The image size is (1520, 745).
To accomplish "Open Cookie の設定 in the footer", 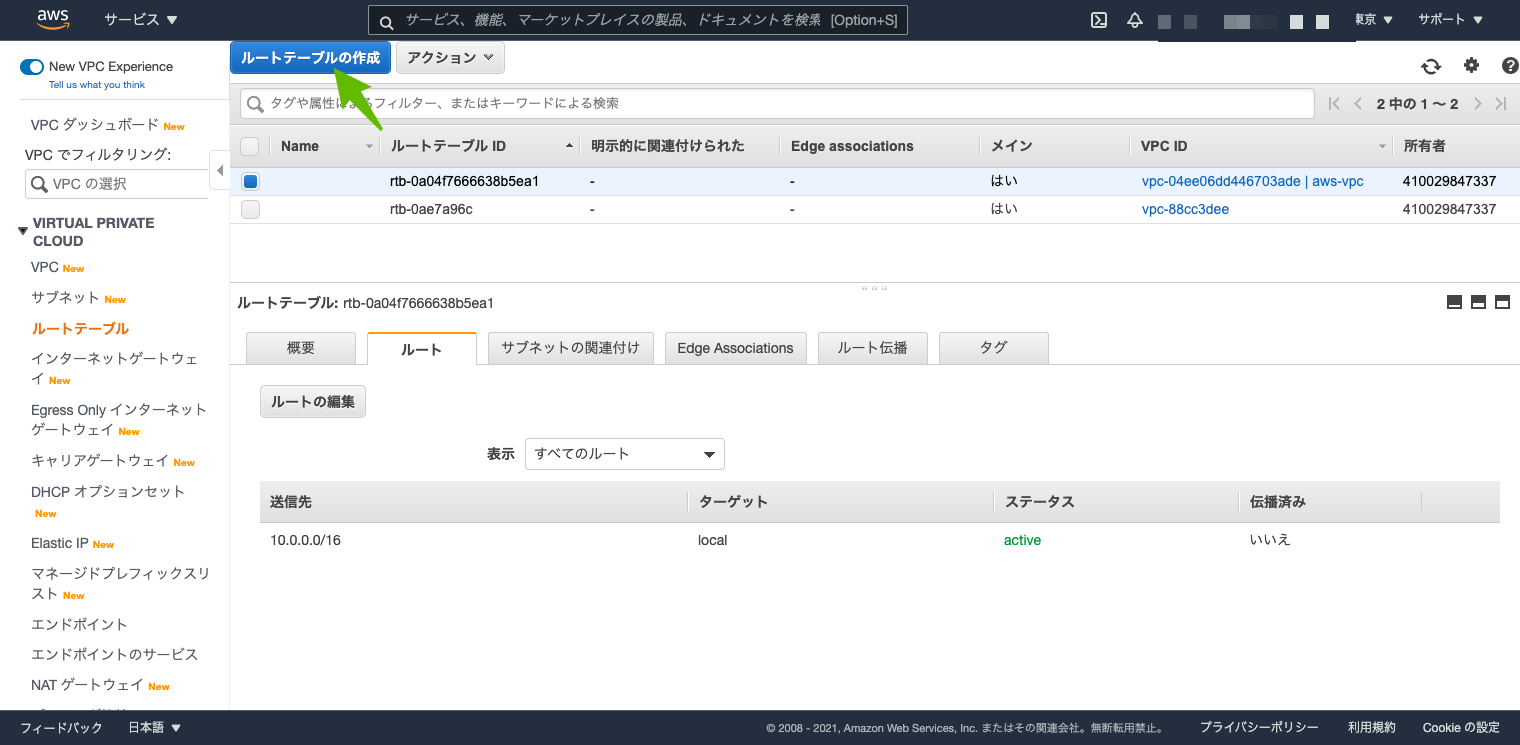I will click(1461, 728).
